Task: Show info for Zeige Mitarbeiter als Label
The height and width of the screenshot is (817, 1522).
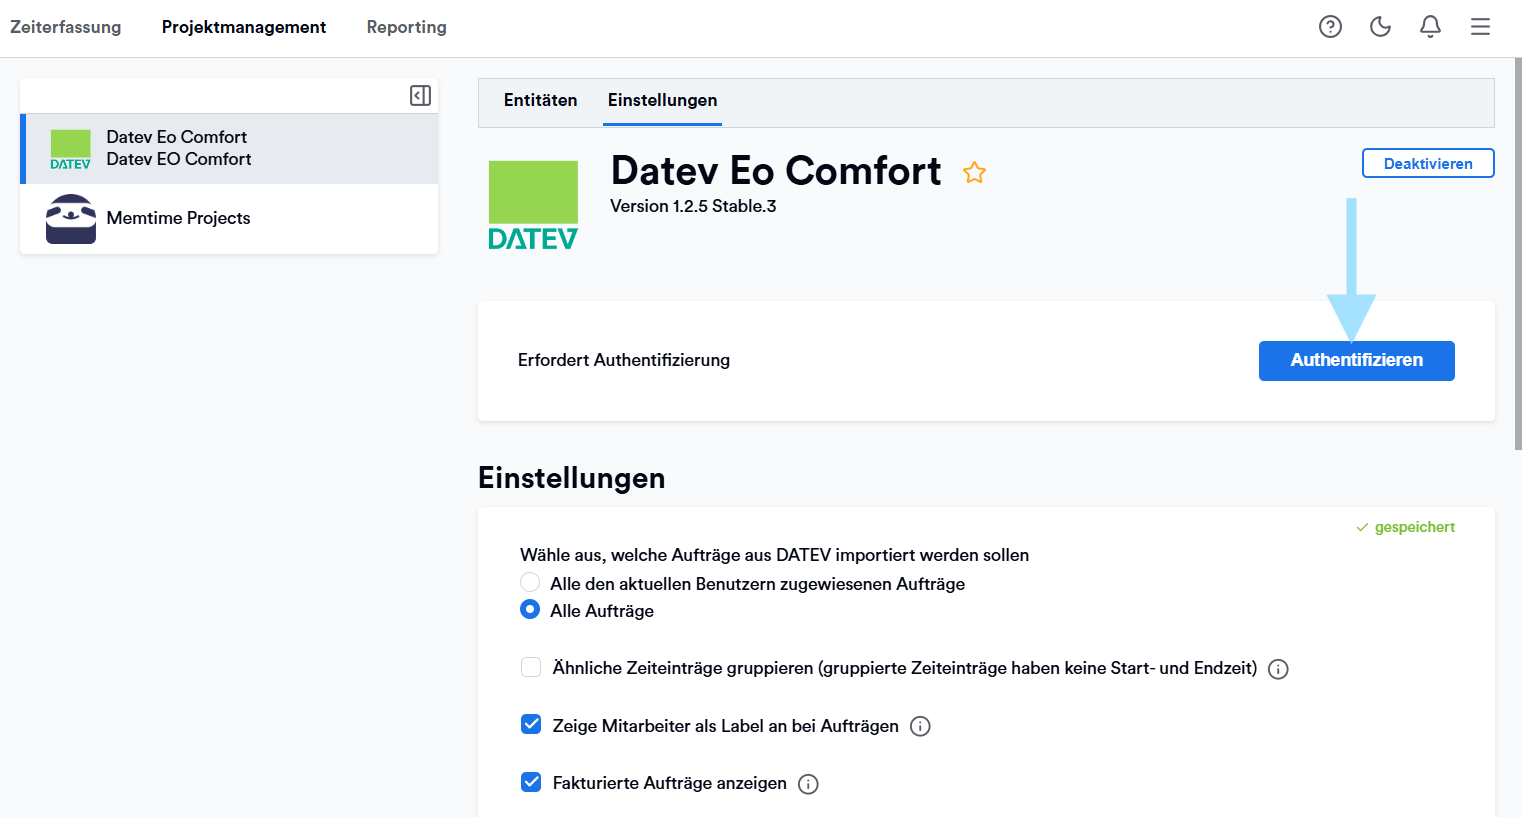Action: (x=920, y=727)
